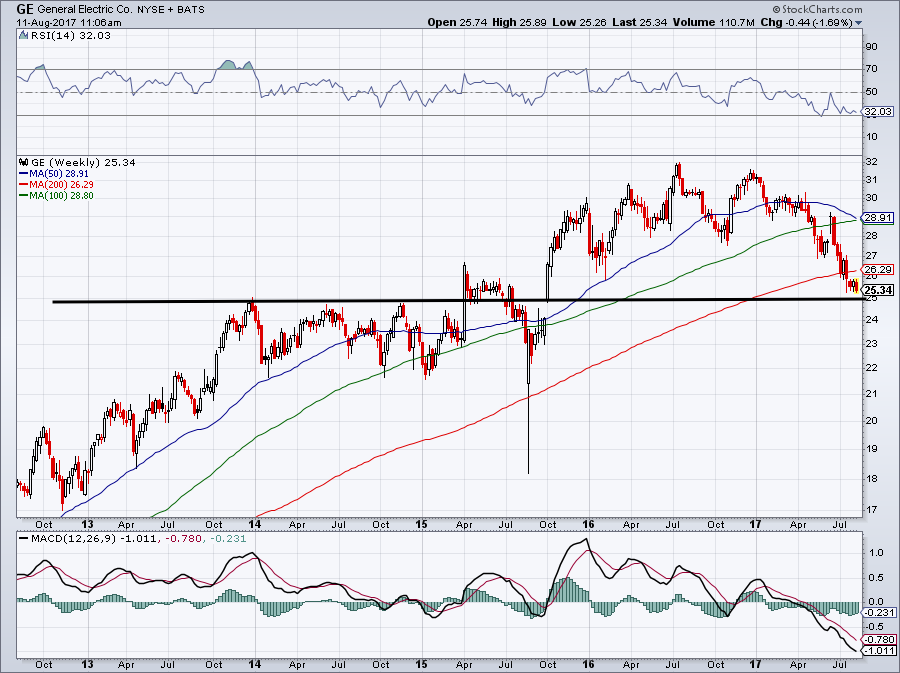Click the RSI indicator icon beside RSI(14)
Screen dimensions: 900x673
click(23, 35)
